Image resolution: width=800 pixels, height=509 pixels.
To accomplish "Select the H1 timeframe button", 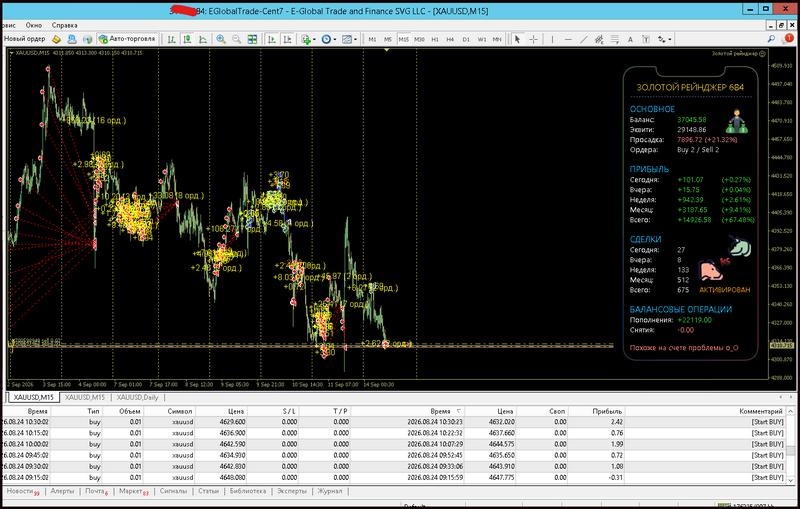I will click(435, 39).
